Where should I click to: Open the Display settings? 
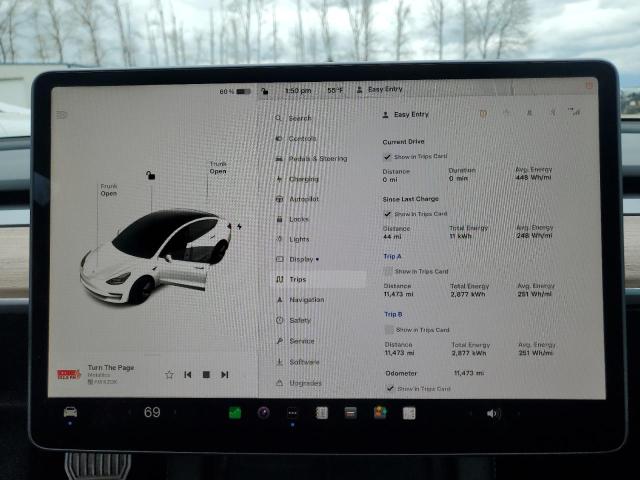pos(298,259)
